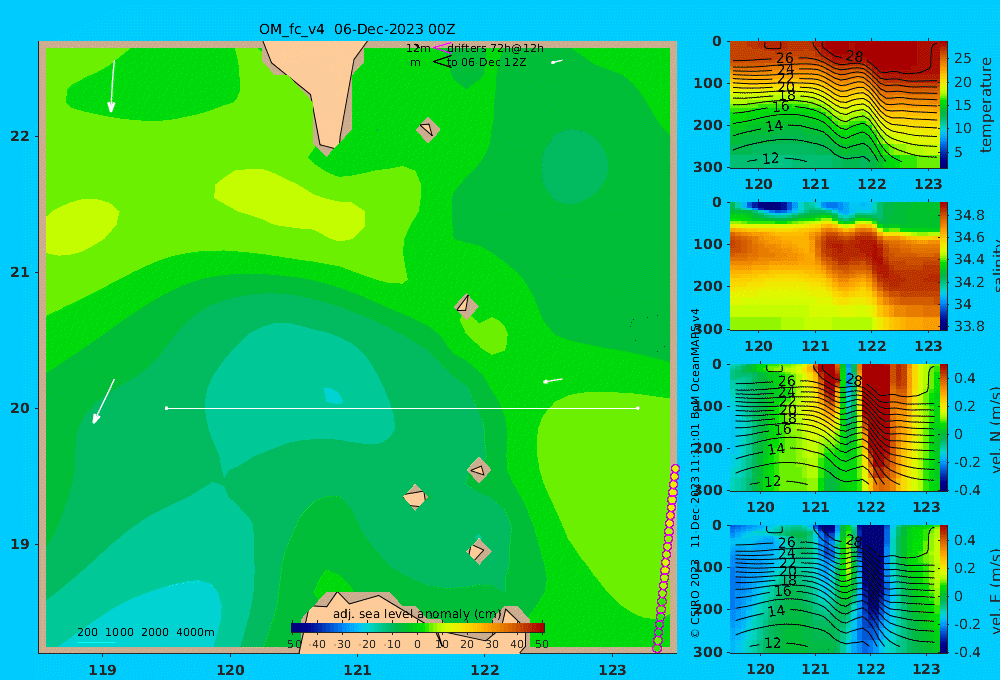The image size is (1000, 680).
Task: Click depth label '300' of the temperature panel
Action: (708, 167)
